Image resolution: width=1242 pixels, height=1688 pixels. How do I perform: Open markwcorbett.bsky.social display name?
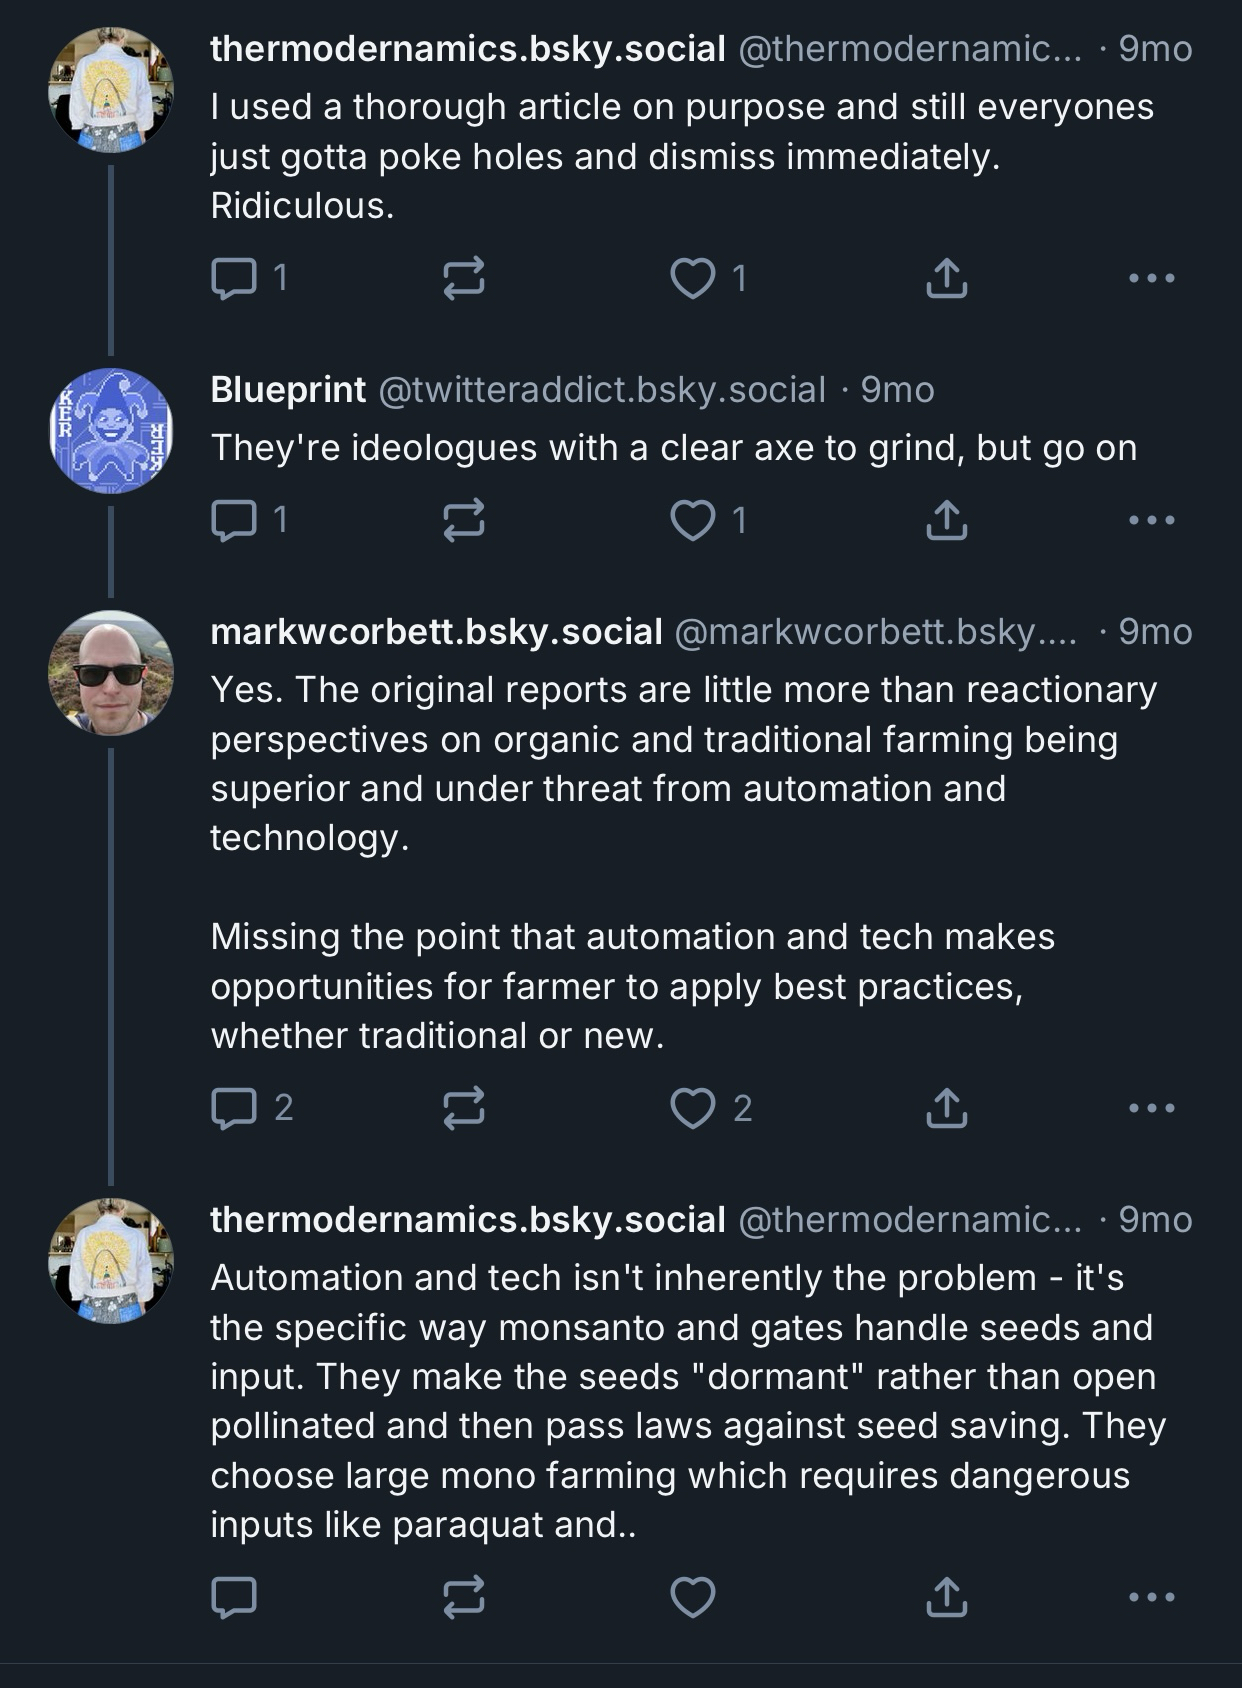(x=436, y=632)
